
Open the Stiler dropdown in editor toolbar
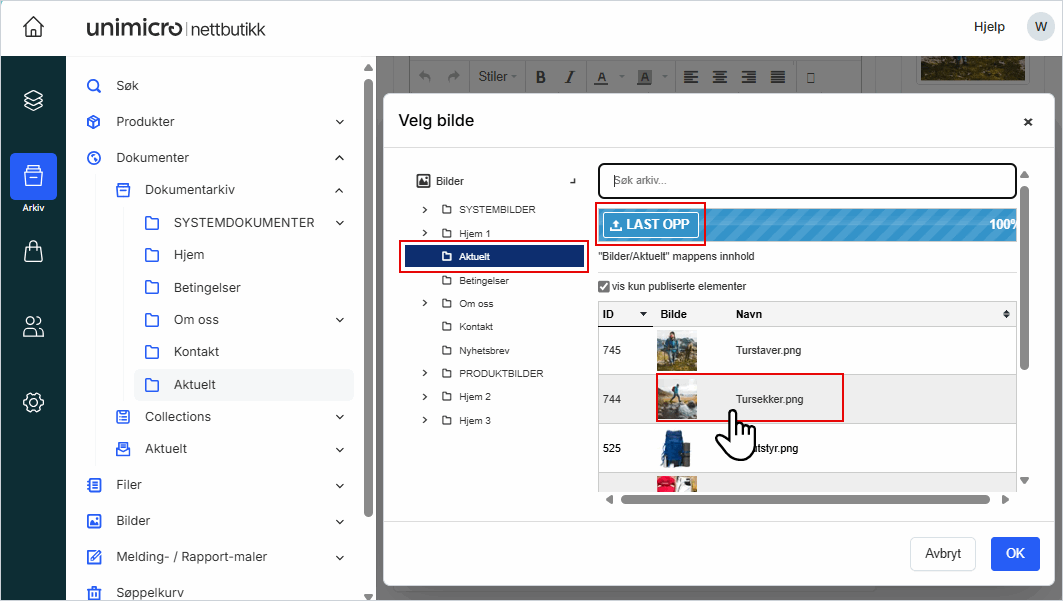[497, 77]
